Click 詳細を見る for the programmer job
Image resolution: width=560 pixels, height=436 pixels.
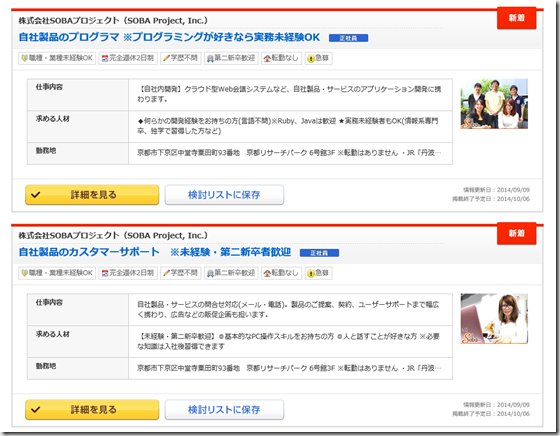tap(92, 195)
